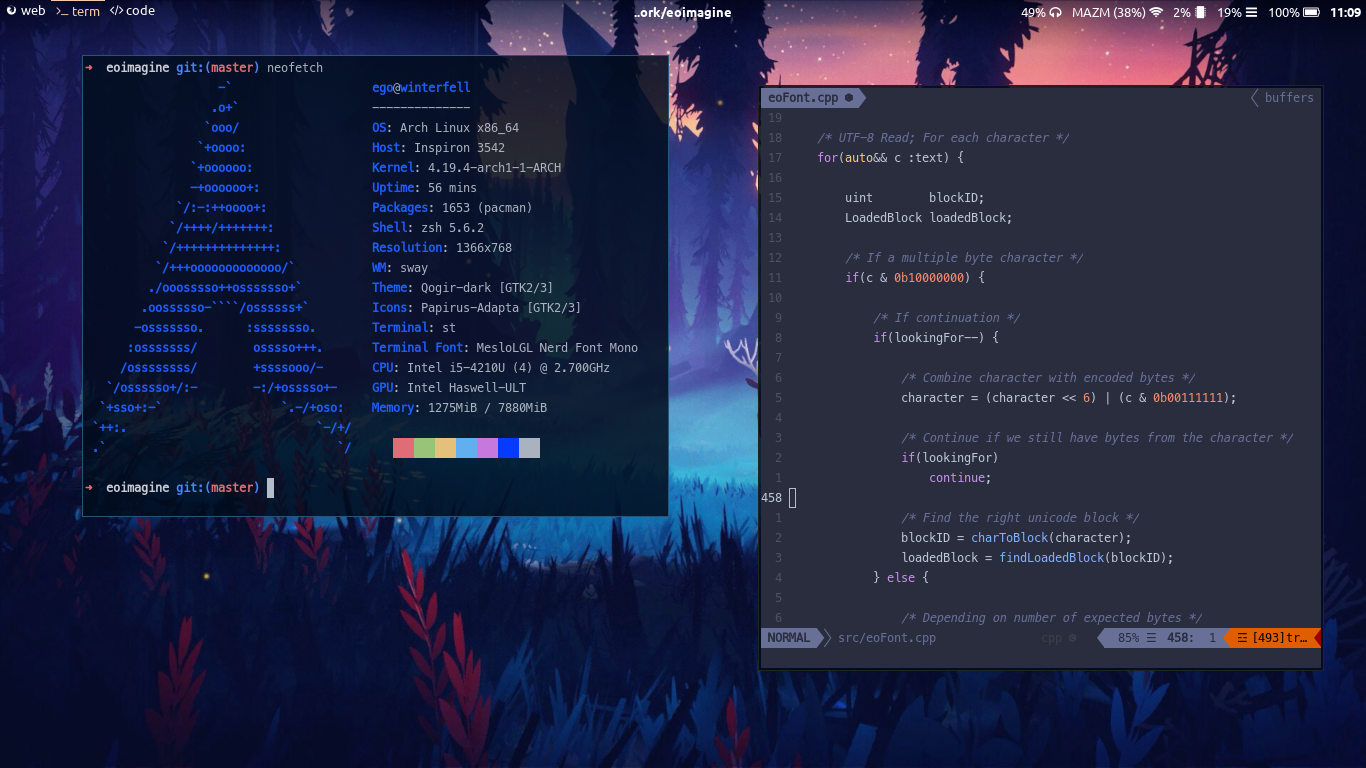Click the 'neofetch' command text in terminal
Image resolution: width=1366 pixels, height=768 pixels.
pyautogui.click(x=295, y=68)
